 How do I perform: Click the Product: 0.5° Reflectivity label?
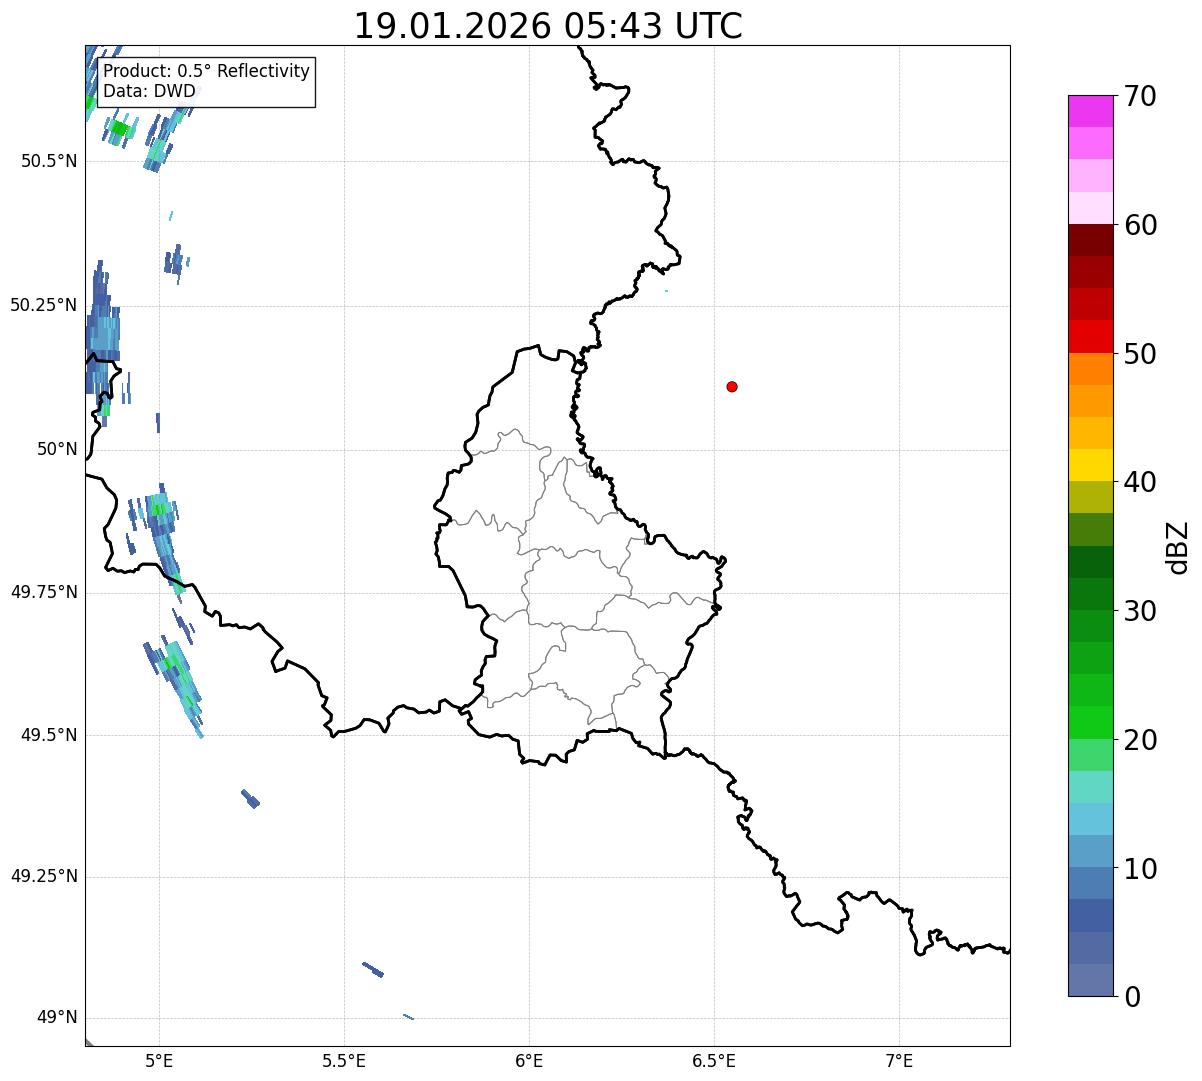(206, 72)
